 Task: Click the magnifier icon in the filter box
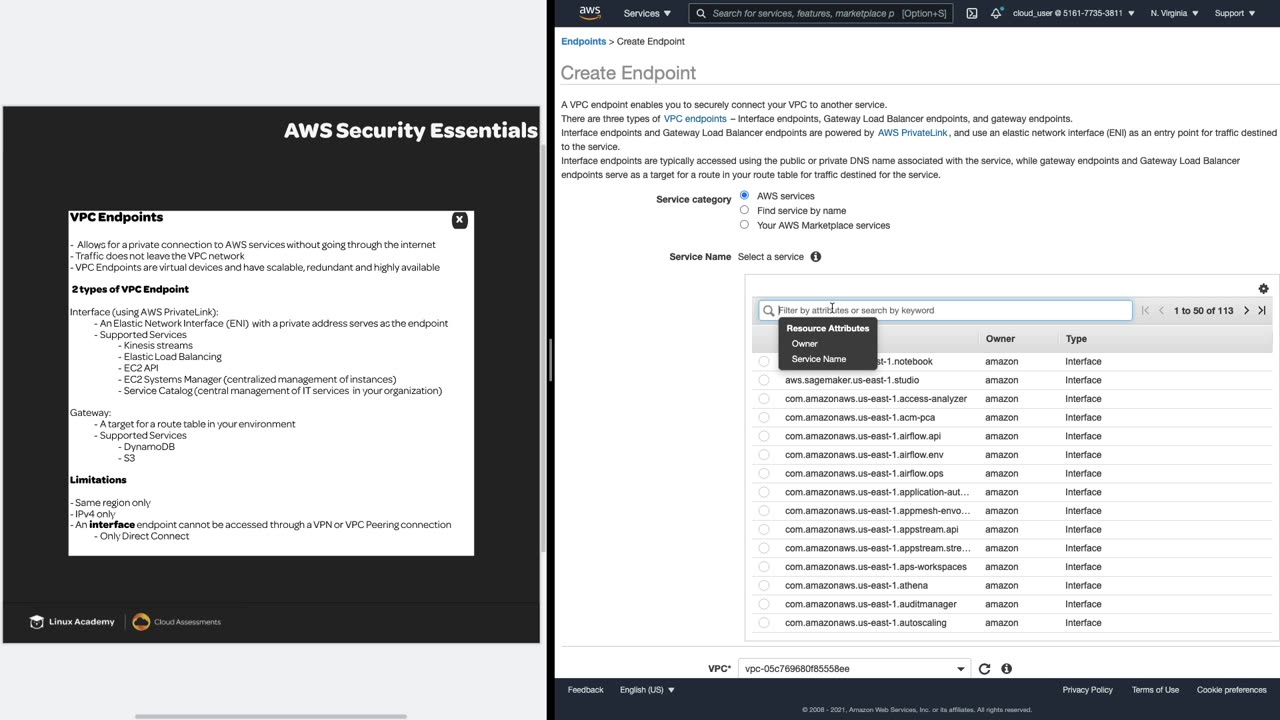click(768, 311)
